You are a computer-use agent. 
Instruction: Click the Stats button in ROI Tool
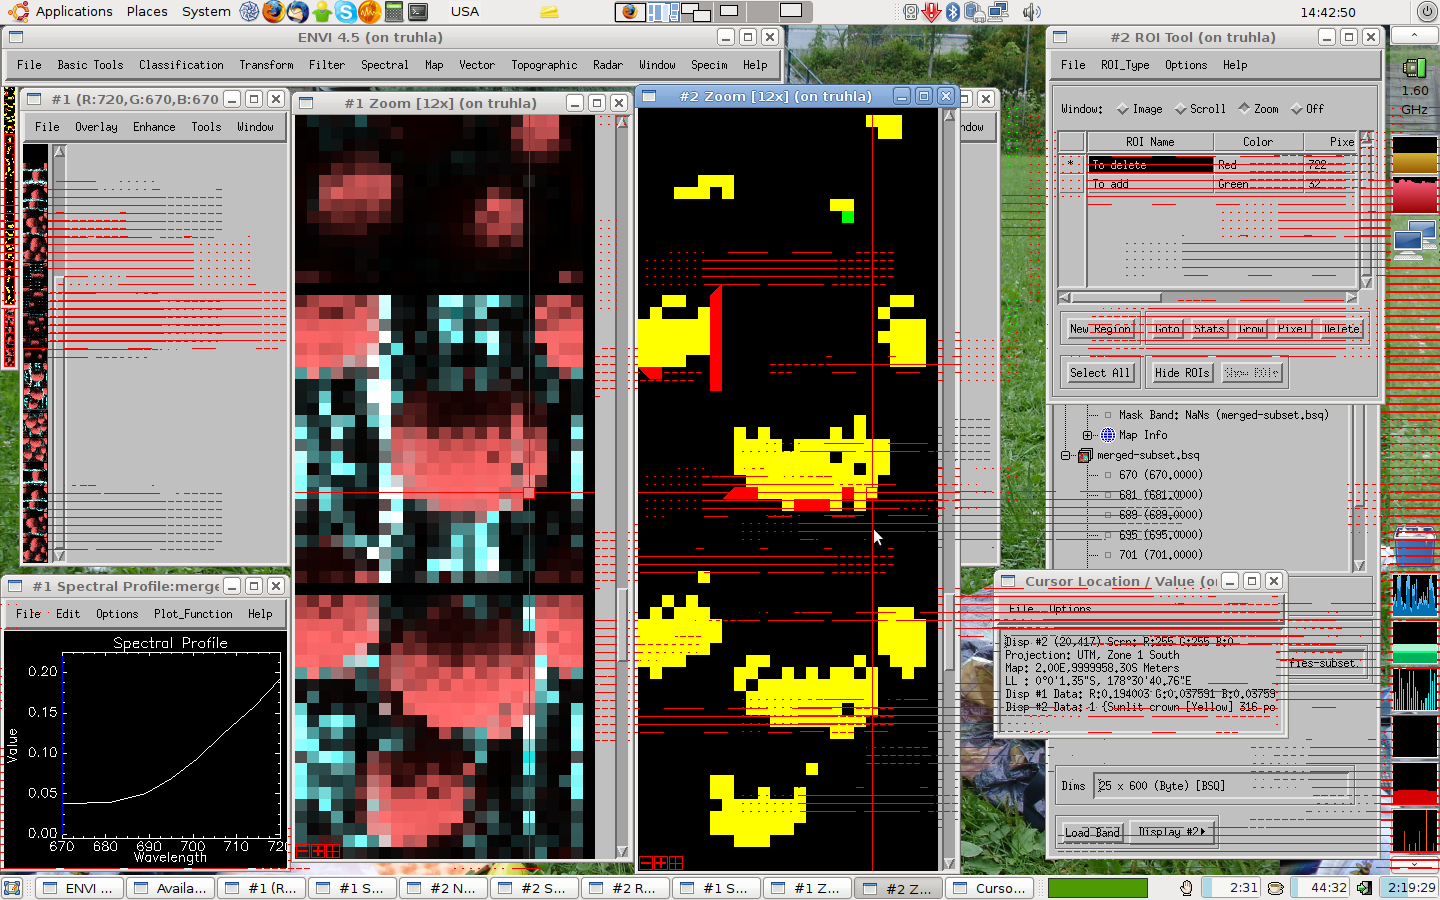1208,328
